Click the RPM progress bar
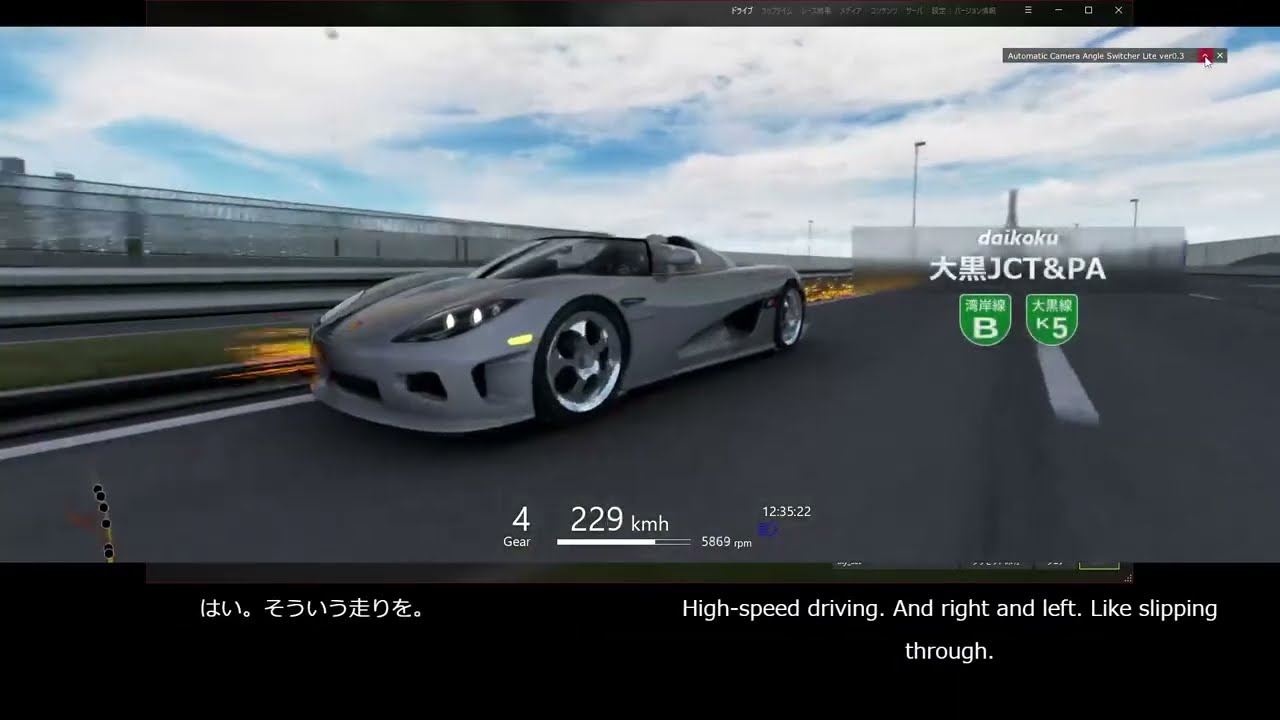The image size is (1280, 720). 623,542
